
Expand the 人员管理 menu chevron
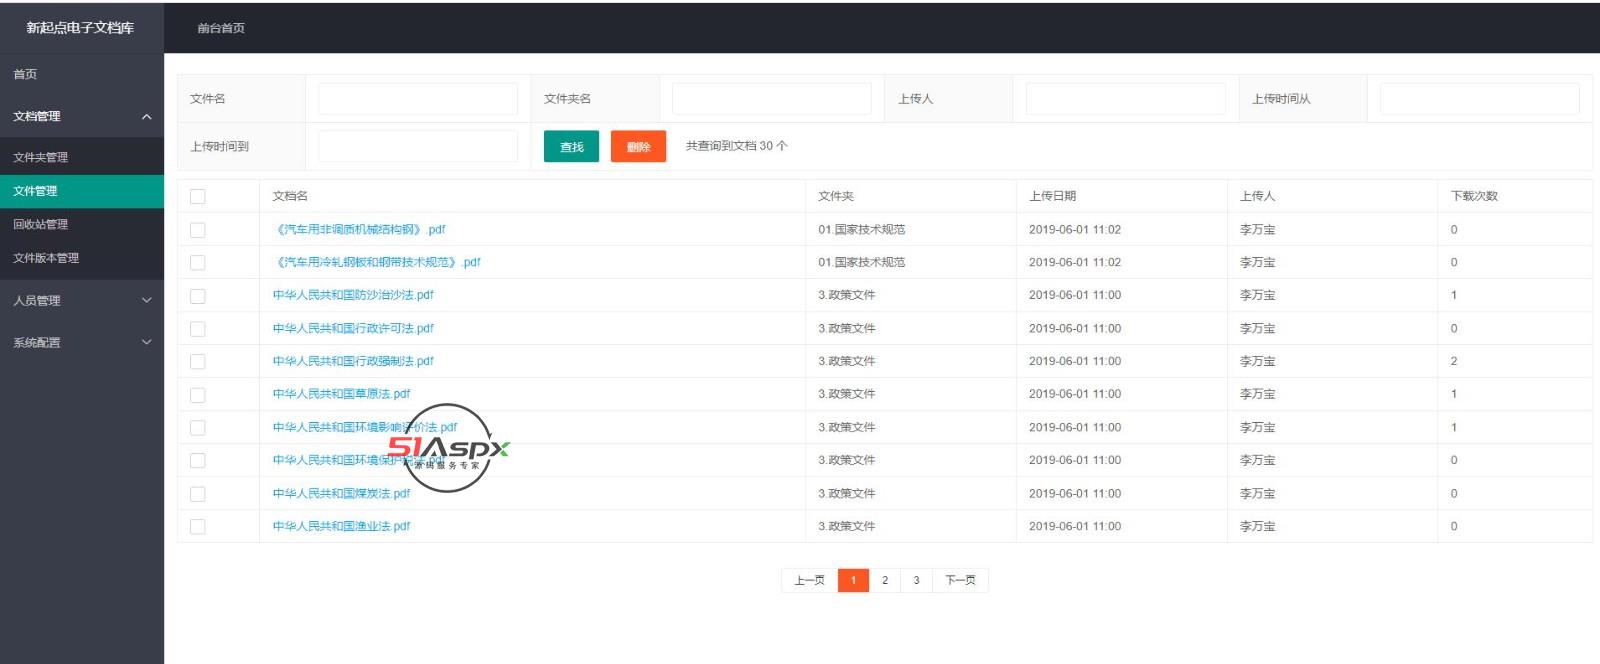pyautogui.click(x=147, y=300)
